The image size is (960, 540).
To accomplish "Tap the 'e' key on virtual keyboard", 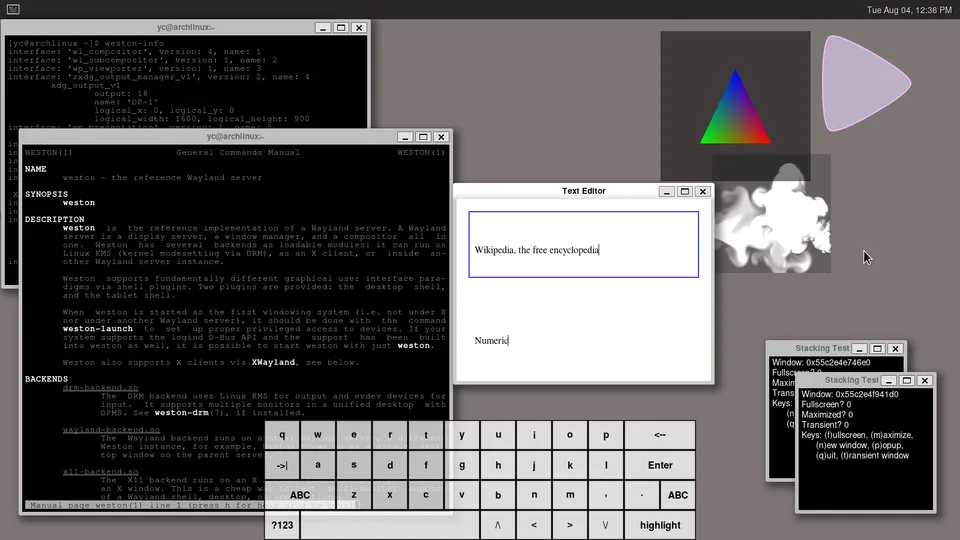I will [x=354, y=435].
